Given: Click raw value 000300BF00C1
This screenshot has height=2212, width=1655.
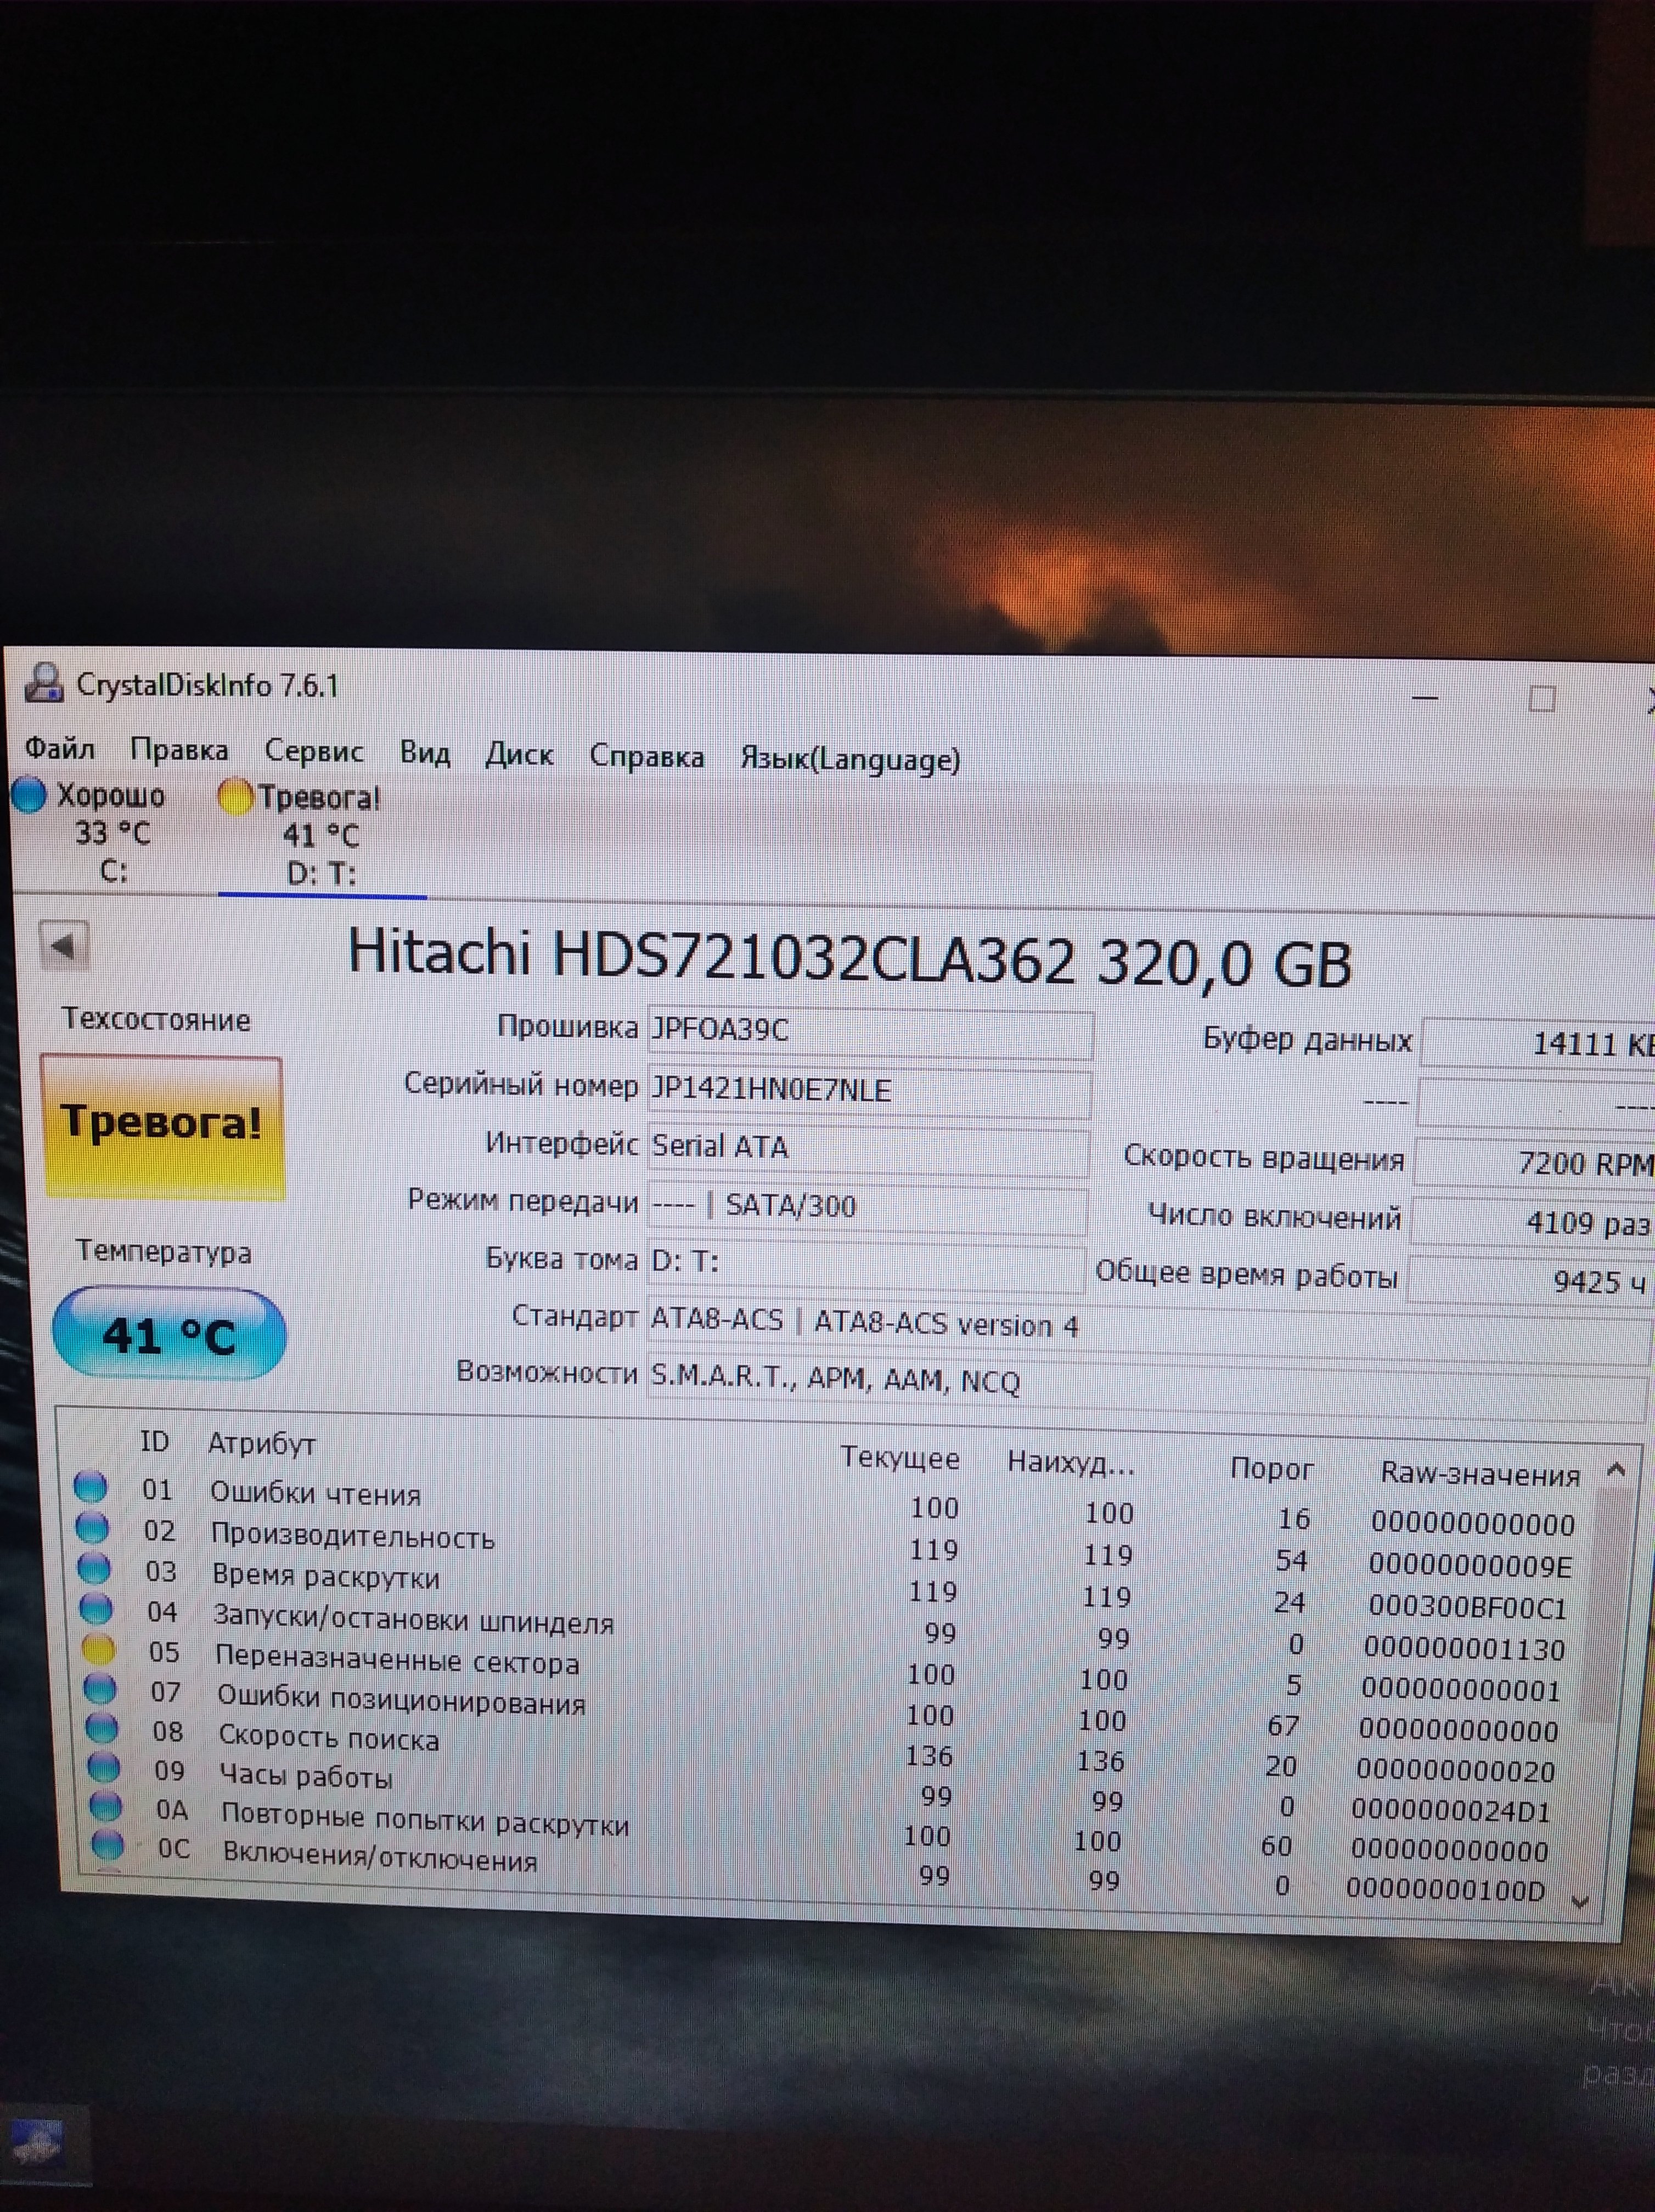Looking at the screenshot, I should click(x=1467, y=1607).
